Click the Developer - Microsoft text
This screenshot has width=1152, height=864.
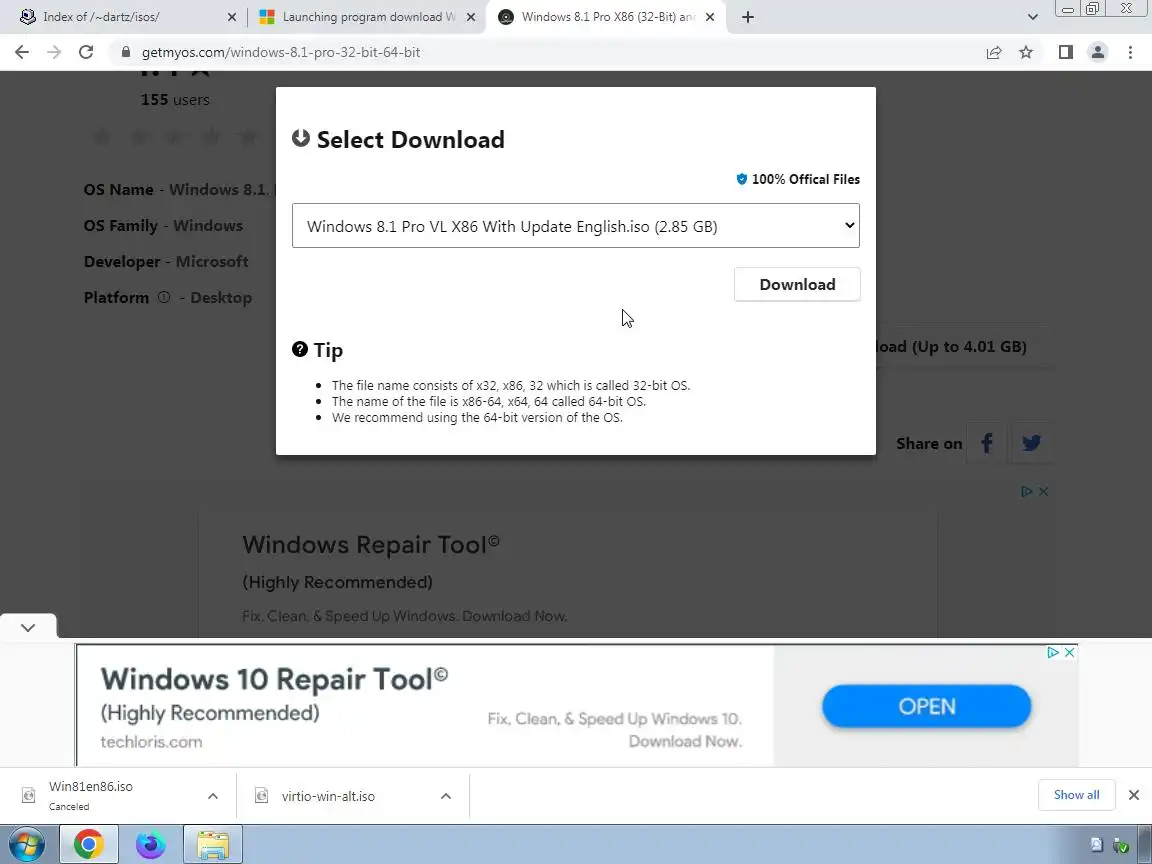tap(166, 262)
